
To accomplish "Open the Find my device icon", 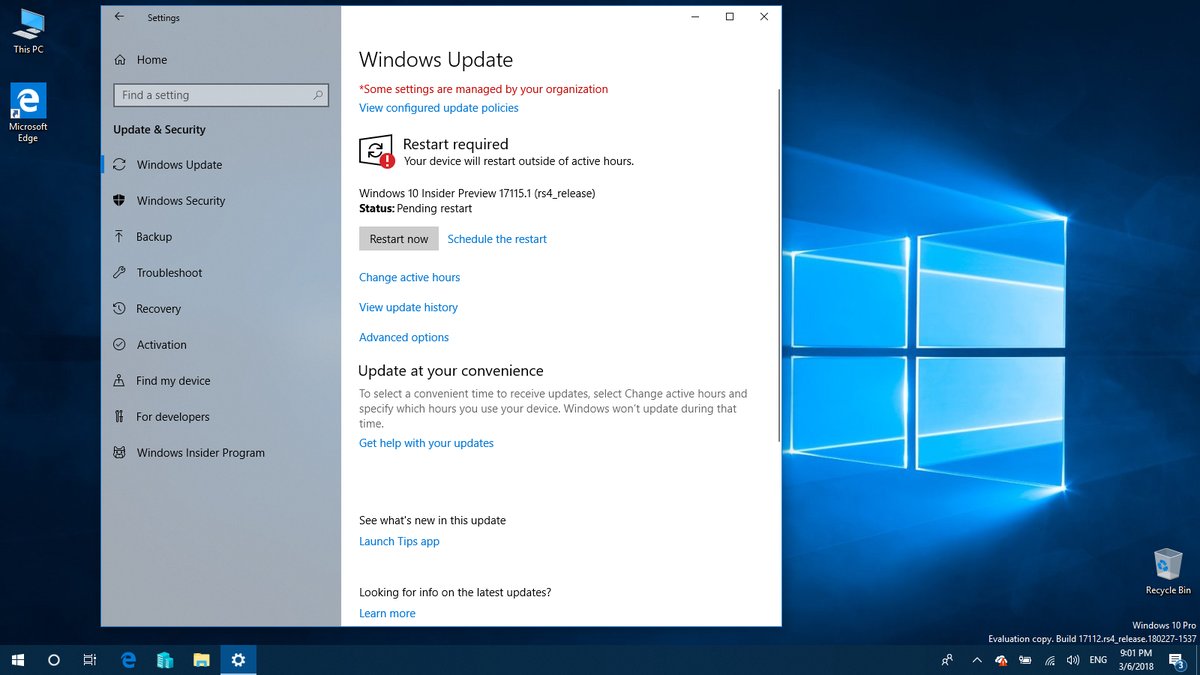I will pyautogui.click(x=120, y=380).
